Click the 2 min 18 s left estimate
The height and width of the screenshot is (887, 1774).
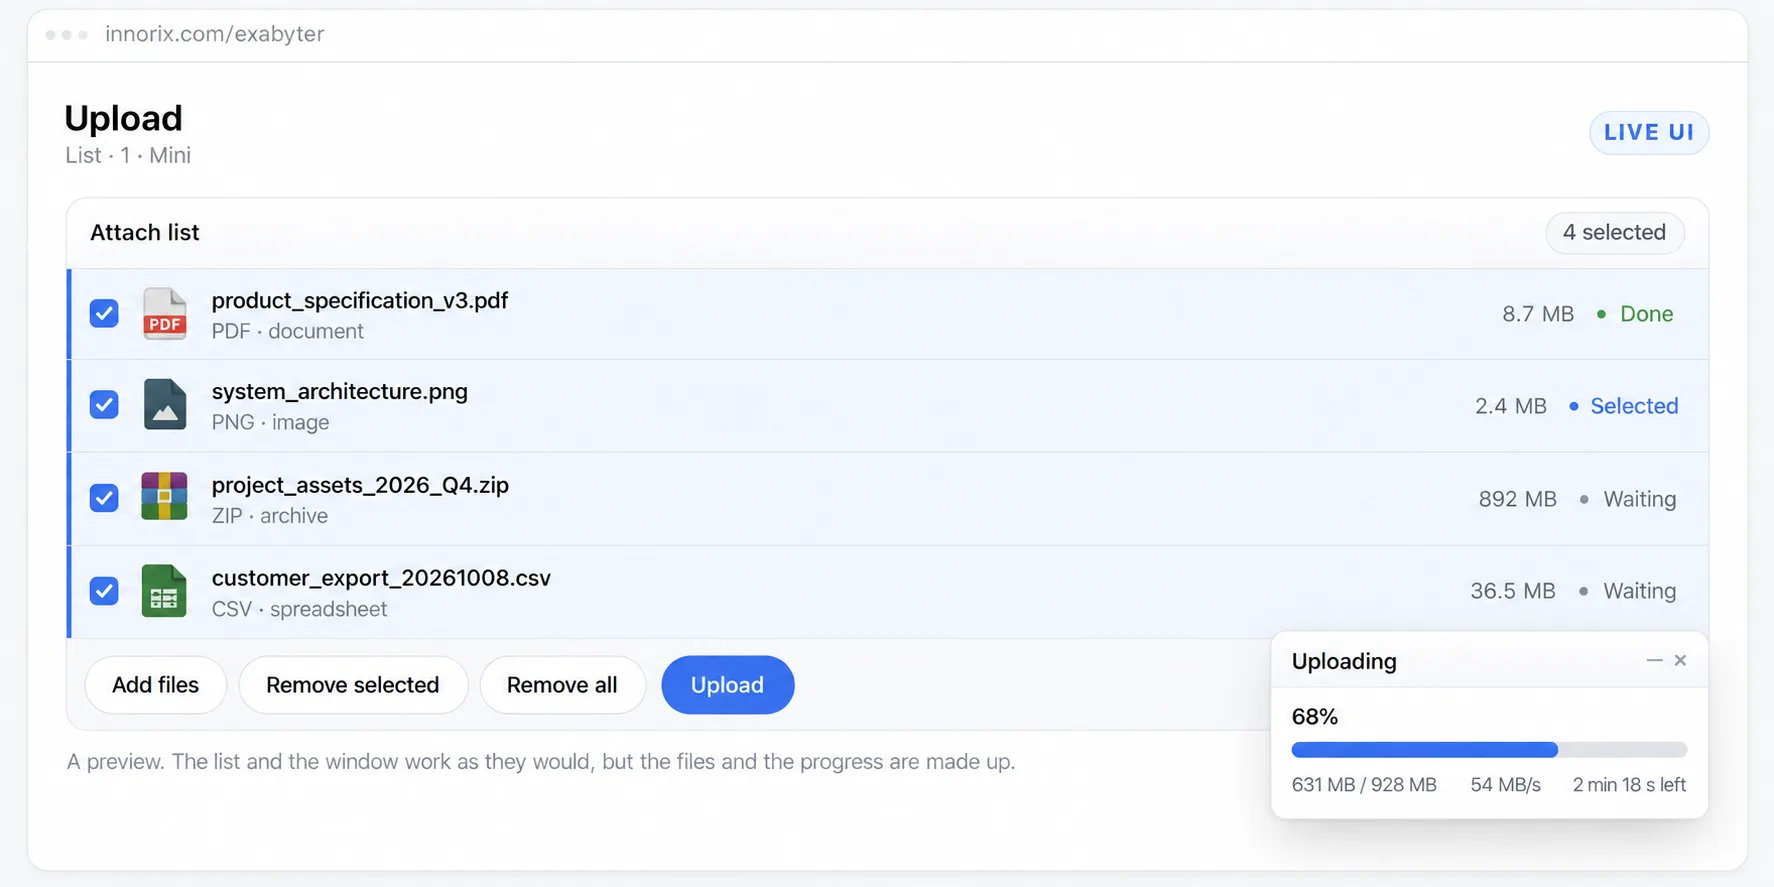coord(1629,785)
